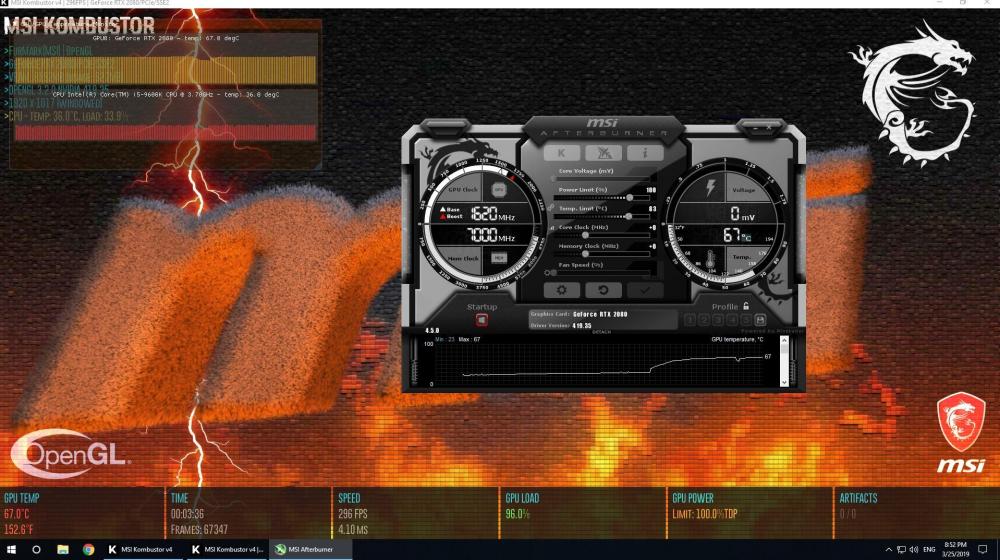
Task: Open Cortana search circle on taskbar
Action: click(36, 549)
